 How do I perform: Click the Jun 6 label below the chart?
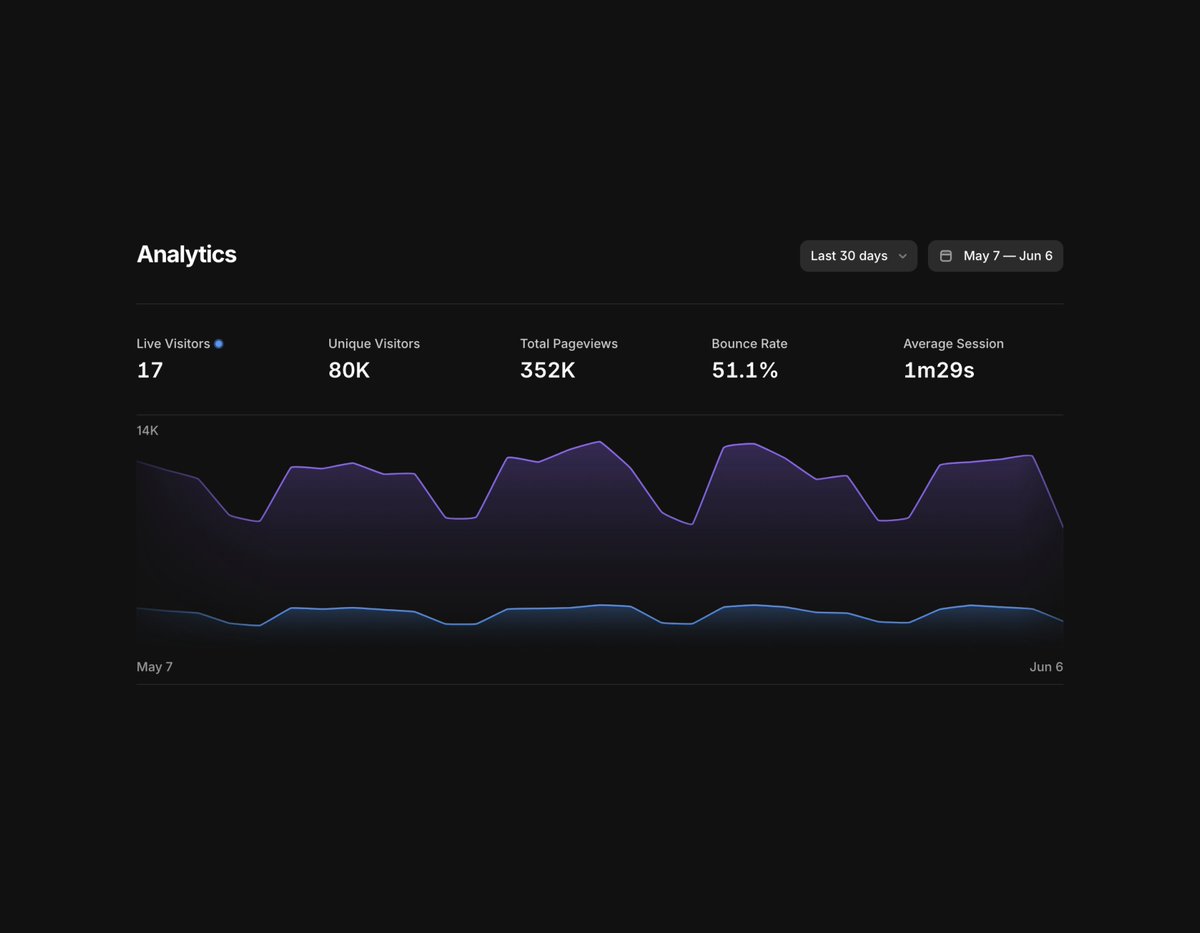(x=1046, y=667)
